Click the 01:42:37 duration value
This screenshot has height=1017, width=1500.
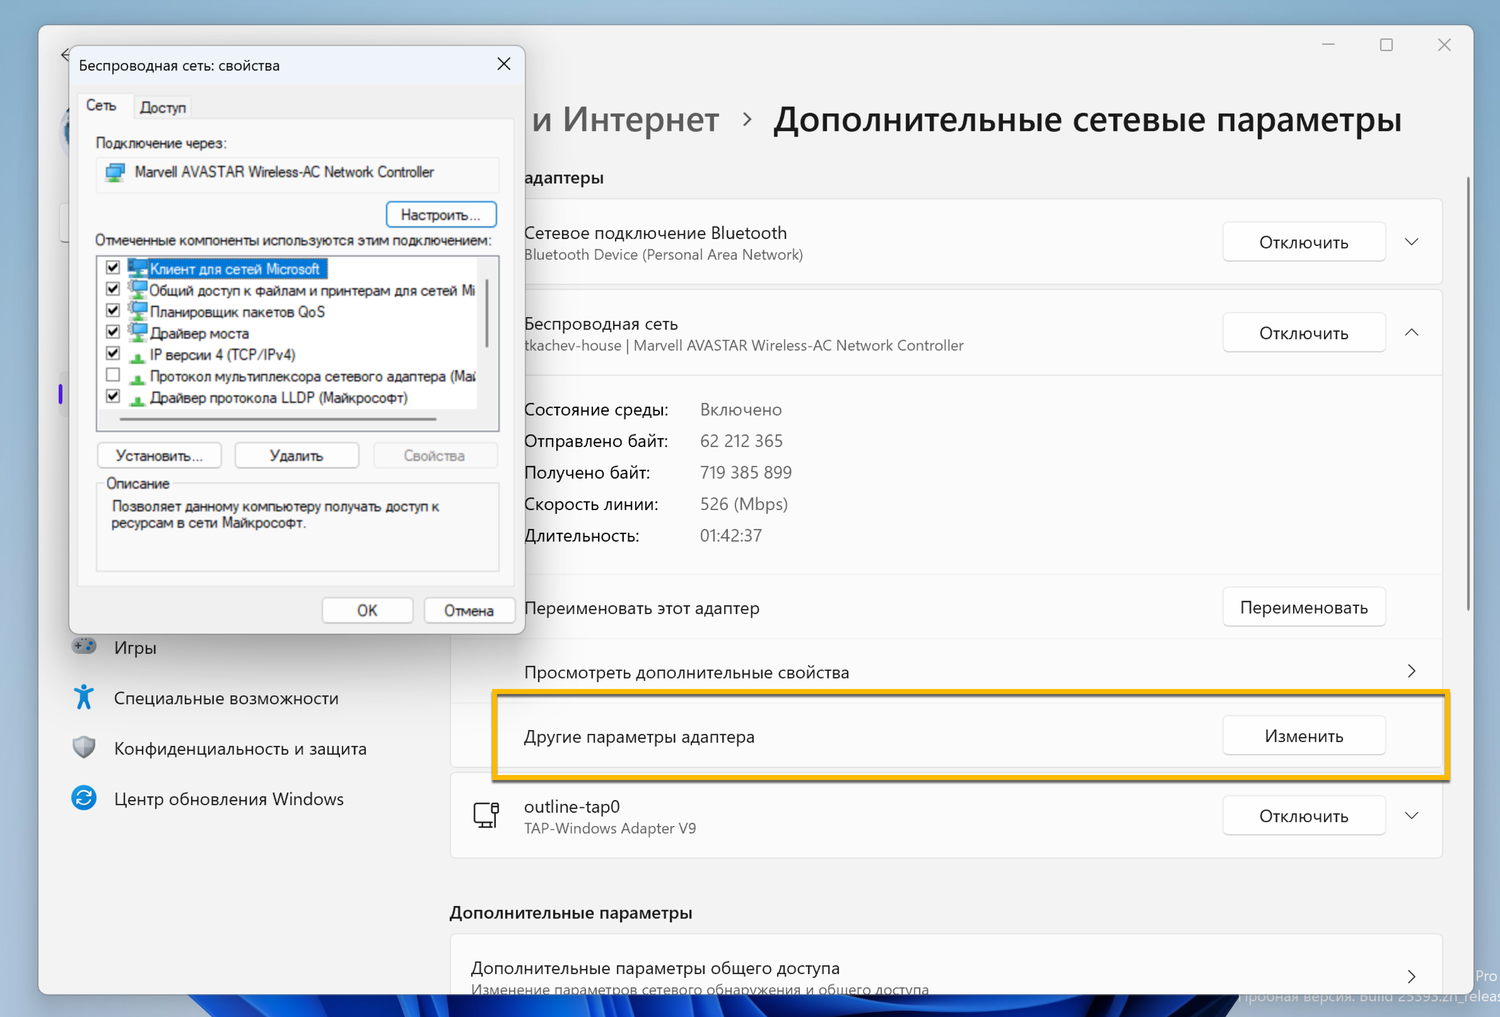pyautogui.click(x=731, y=536)
